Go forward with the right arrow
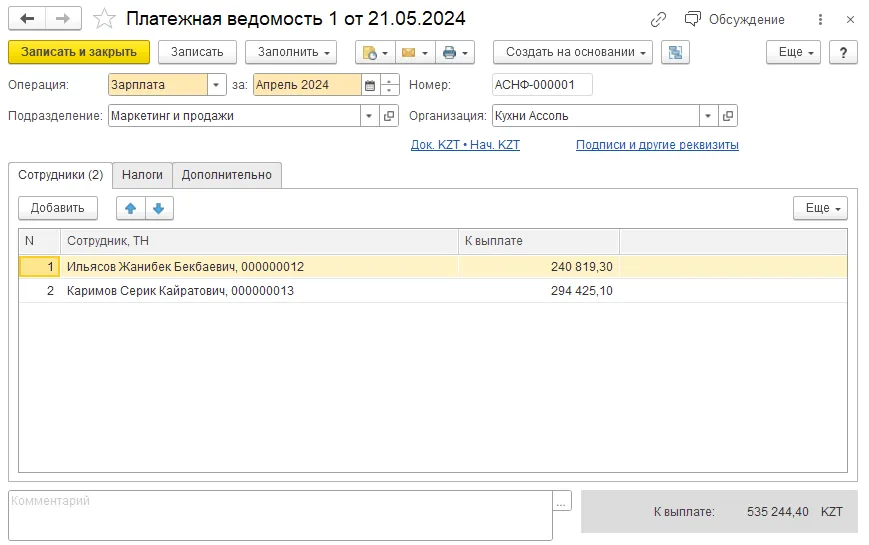 tap(63, 19)
